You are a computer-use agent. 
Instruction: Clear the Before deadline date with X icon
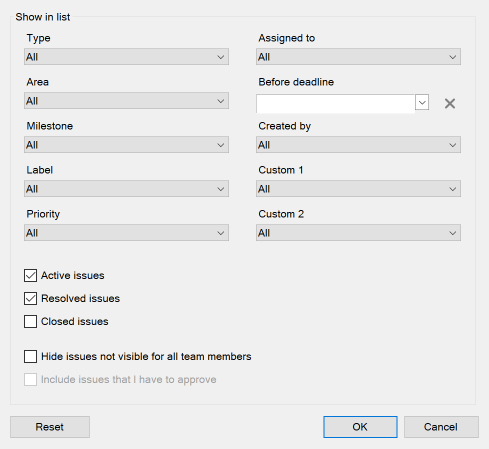click(450, 103)
